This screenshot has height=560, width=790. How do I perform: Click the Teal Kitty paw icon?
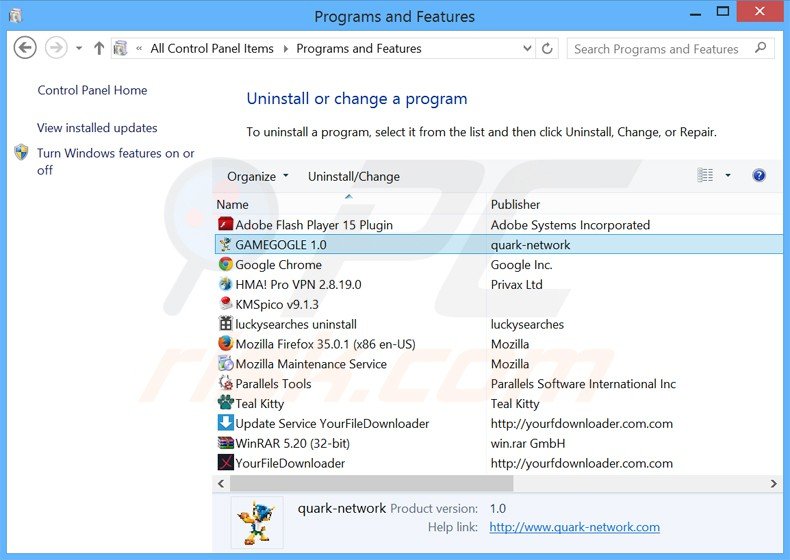(225, 403)
